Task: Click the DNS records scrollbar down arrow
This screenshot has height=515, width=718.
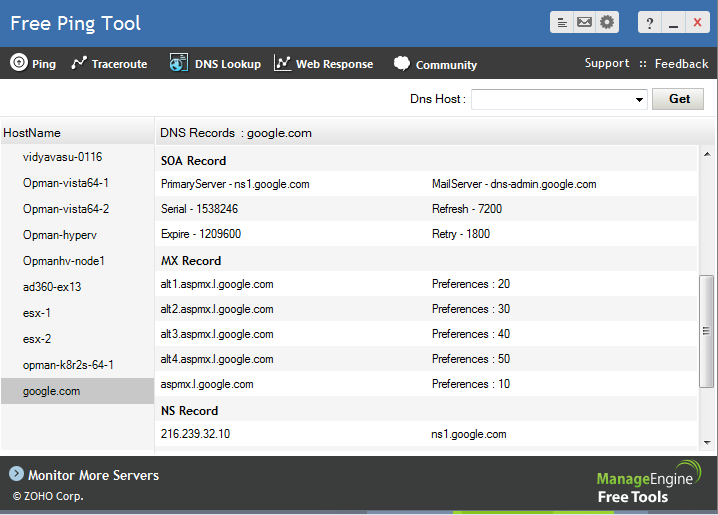Action: point(706,440)
